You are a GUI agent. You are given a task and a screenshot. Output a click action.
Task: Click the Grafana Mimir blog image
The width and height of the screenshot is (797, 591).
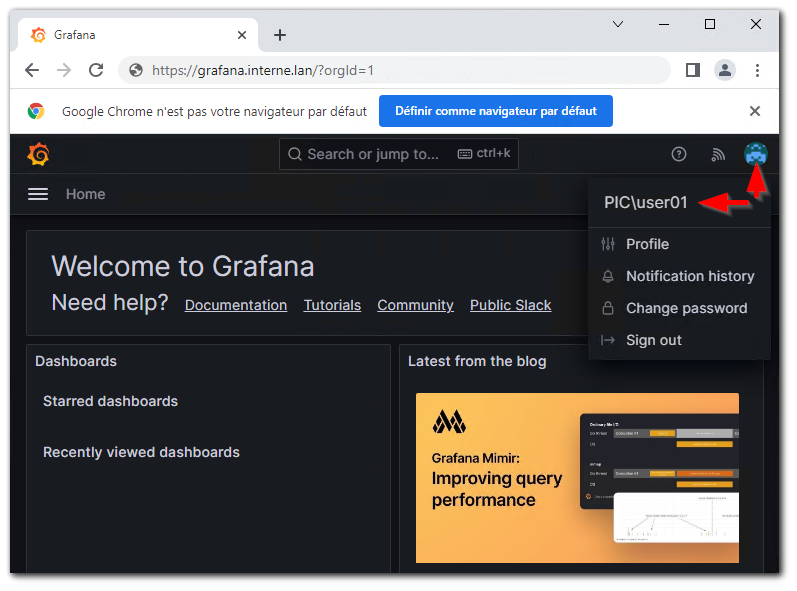click(x=577, y=478)
